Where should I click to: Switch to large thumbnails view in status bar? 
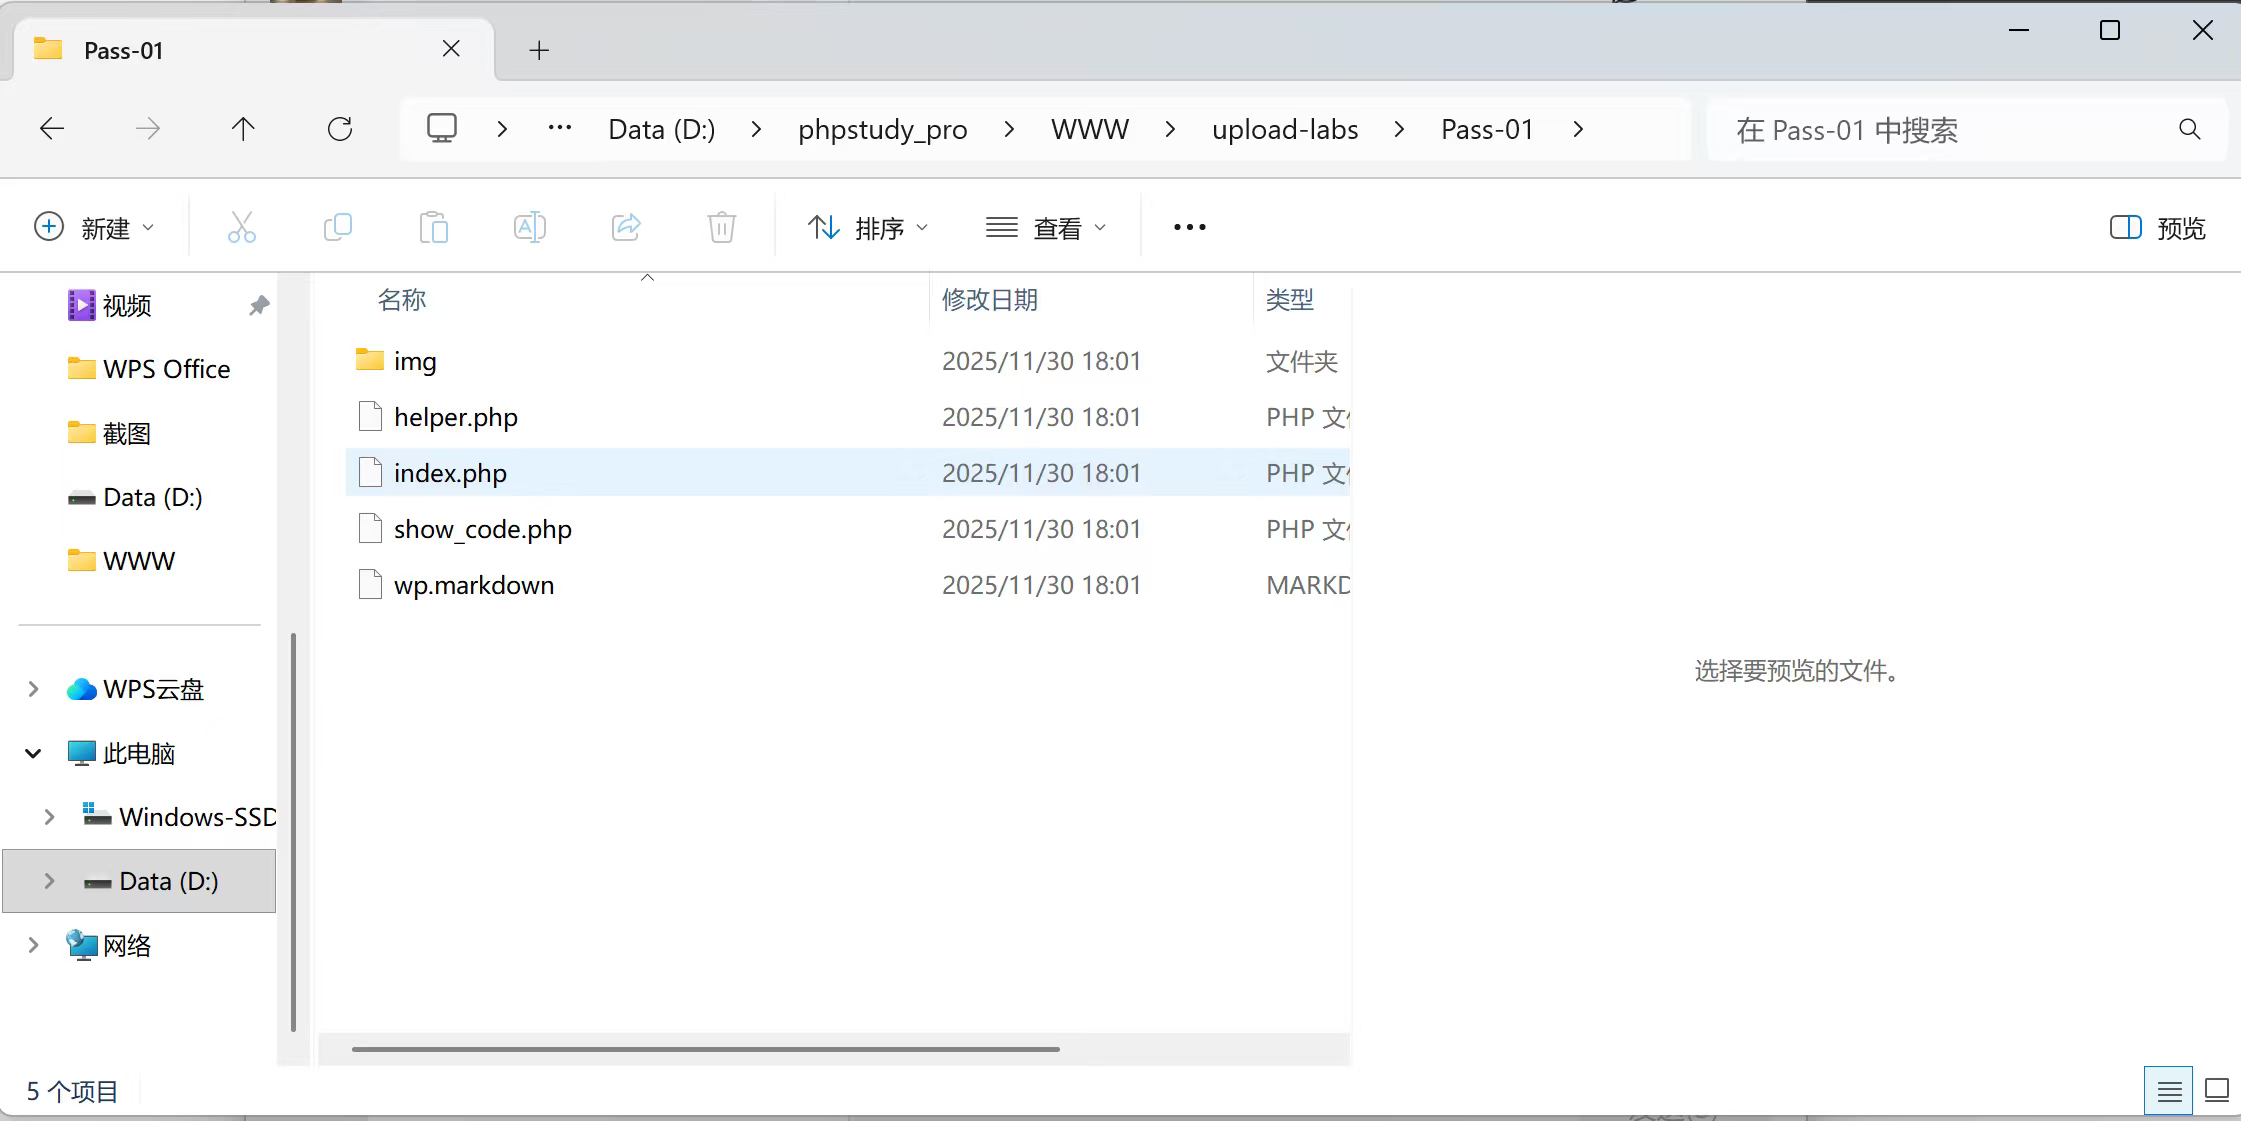[x=2217, y=1091]
